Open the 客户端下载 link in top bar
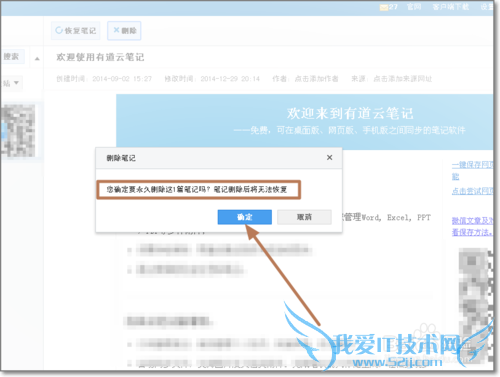 click(x=451, y=7)
